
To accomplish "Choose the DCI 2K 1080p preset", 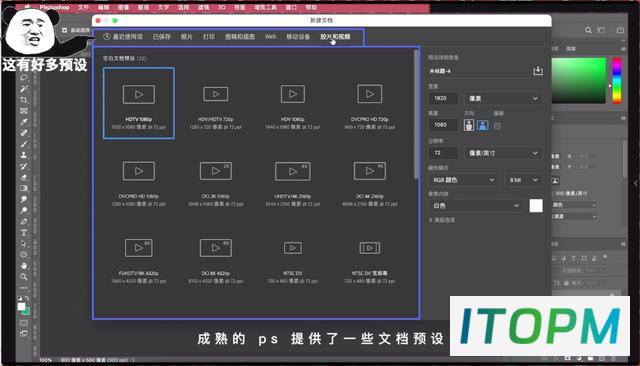I will tap(216, 180).
